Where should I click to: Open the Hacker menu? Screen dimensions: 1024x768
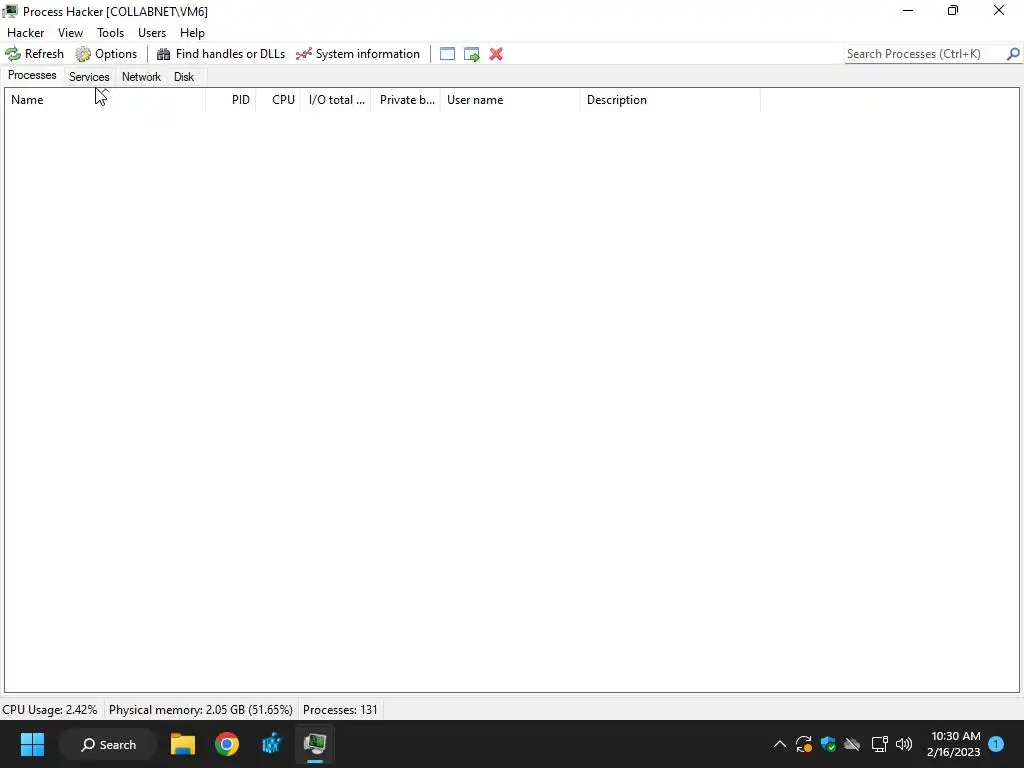coord(25,33)
